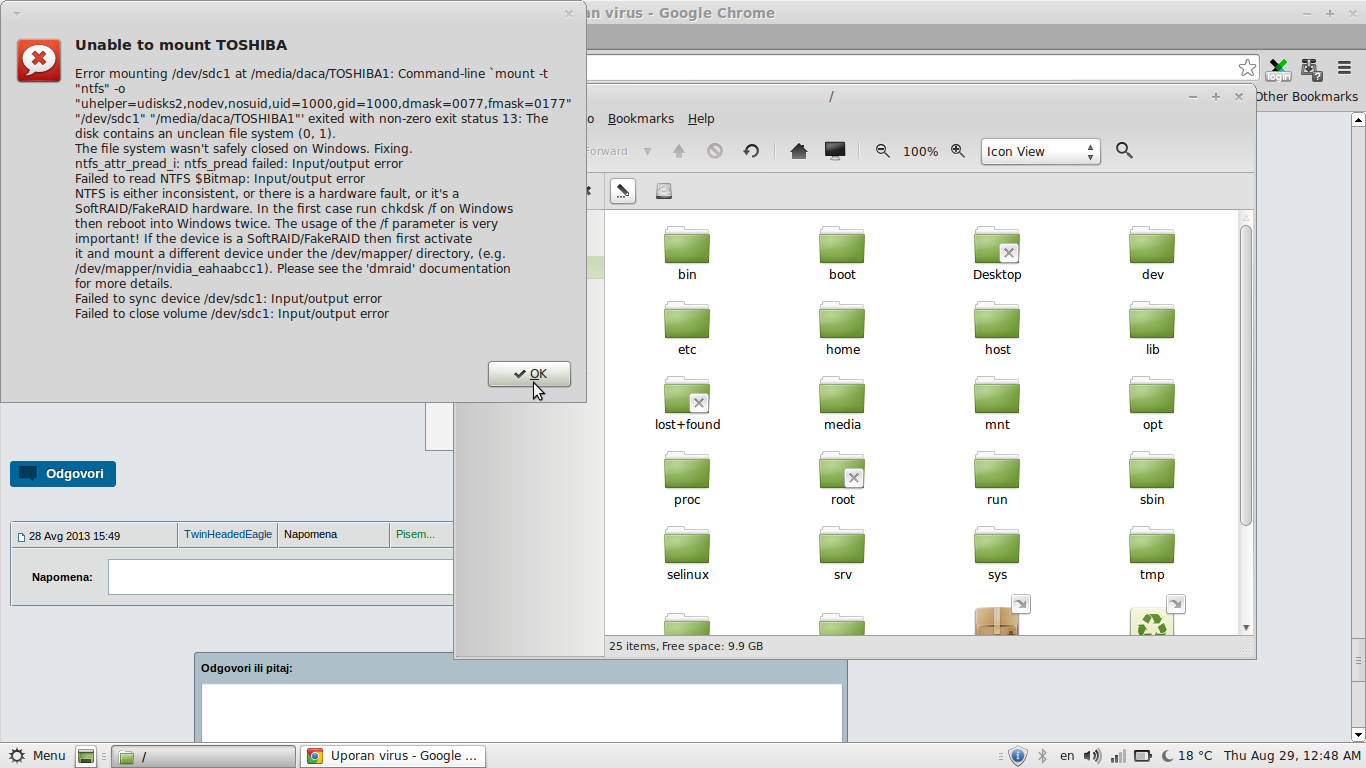Image resolution: width=1366 pixels, height=768 pixels.
Task: Open the 'en' keyboard layout indicator
Action: pyautogui.click(x=1067, y=756)
